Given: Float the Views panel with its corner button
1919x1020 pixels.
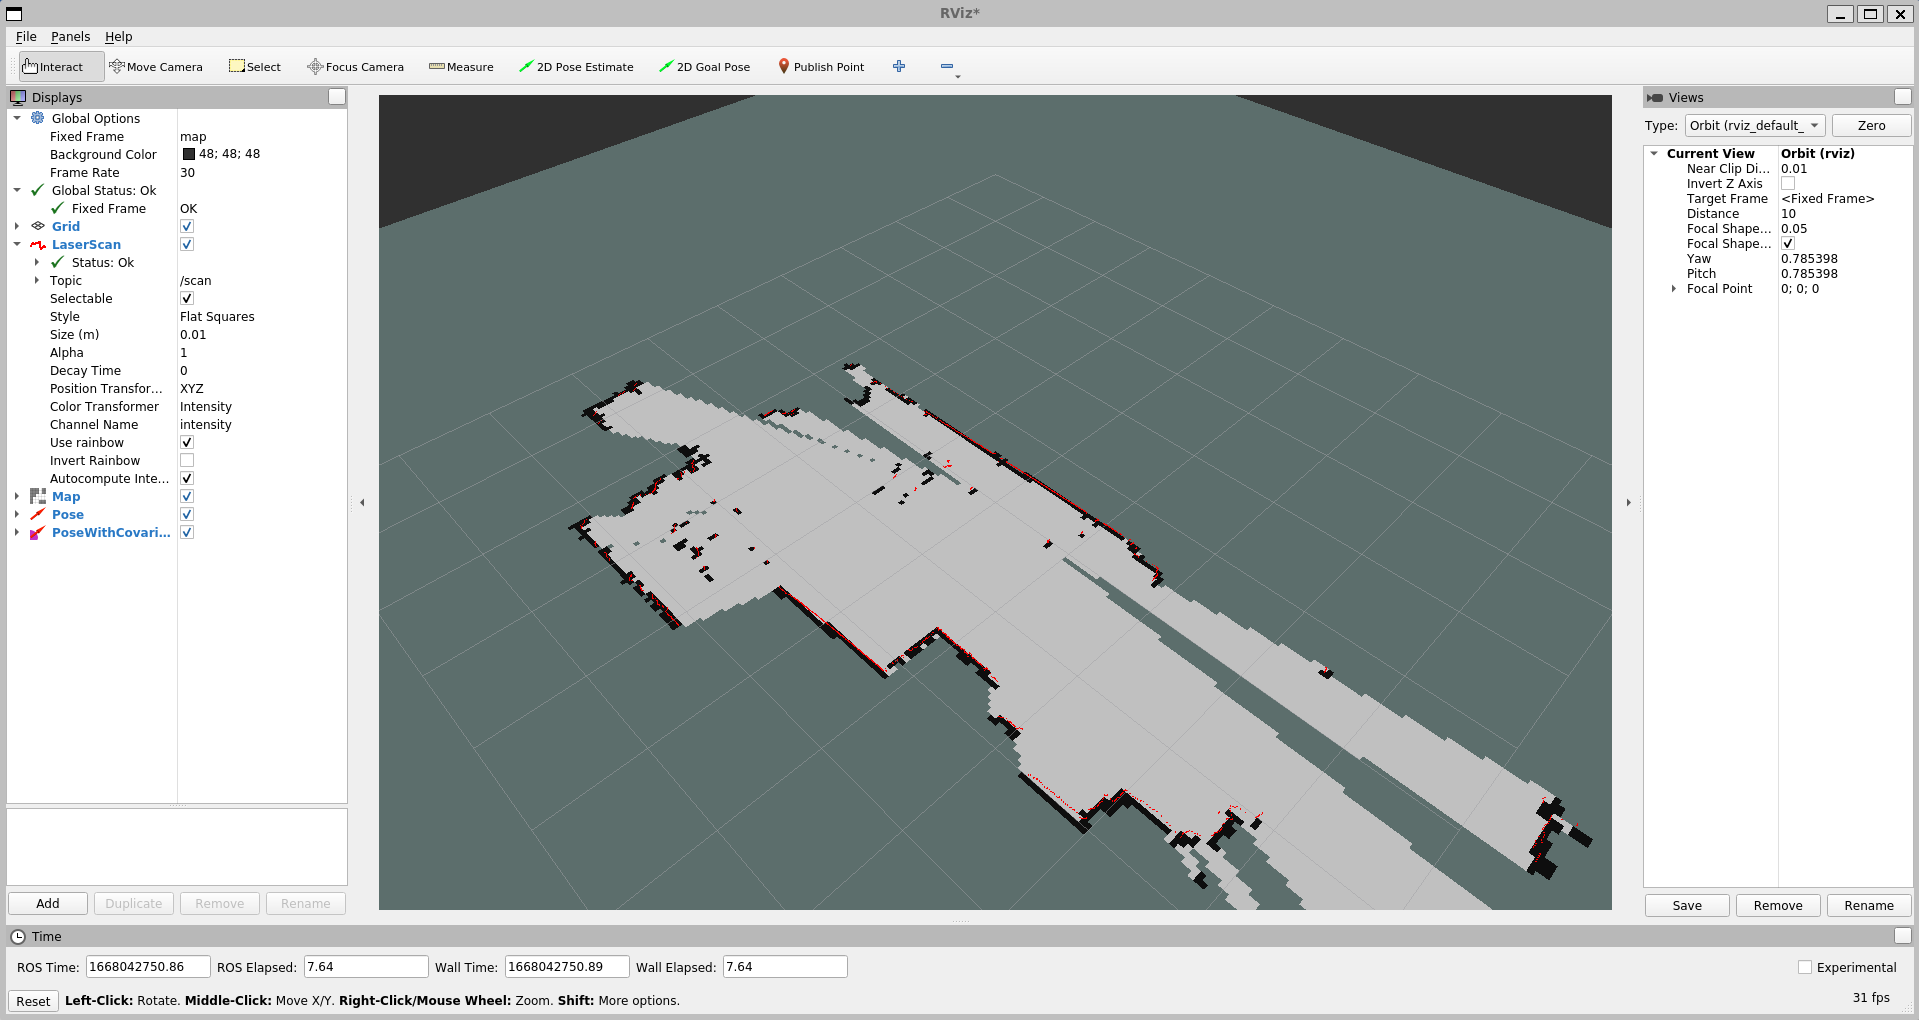Looking at the screenshot, I should (x=1903, y=97).
